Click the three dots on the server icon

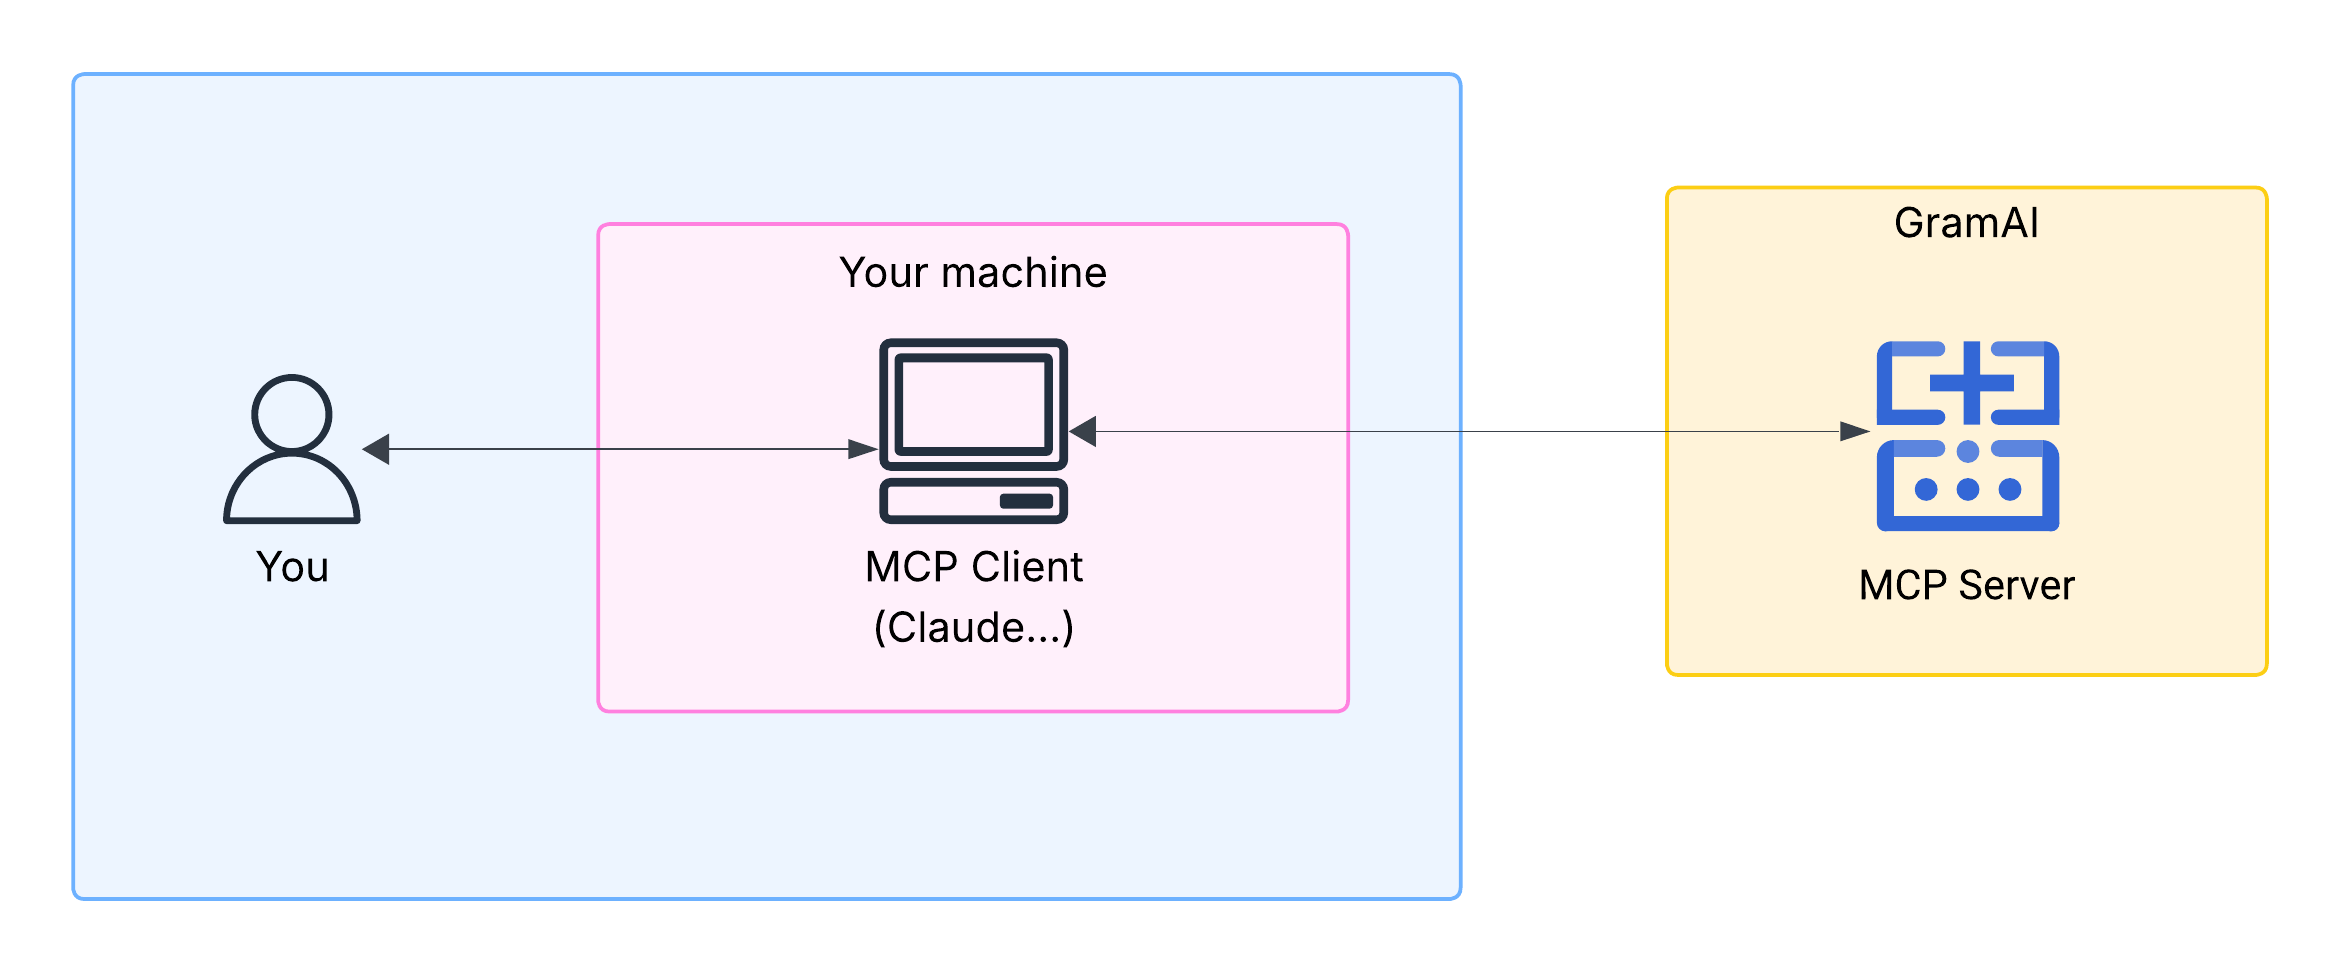pyautogui.click(x=1967, y=489)
